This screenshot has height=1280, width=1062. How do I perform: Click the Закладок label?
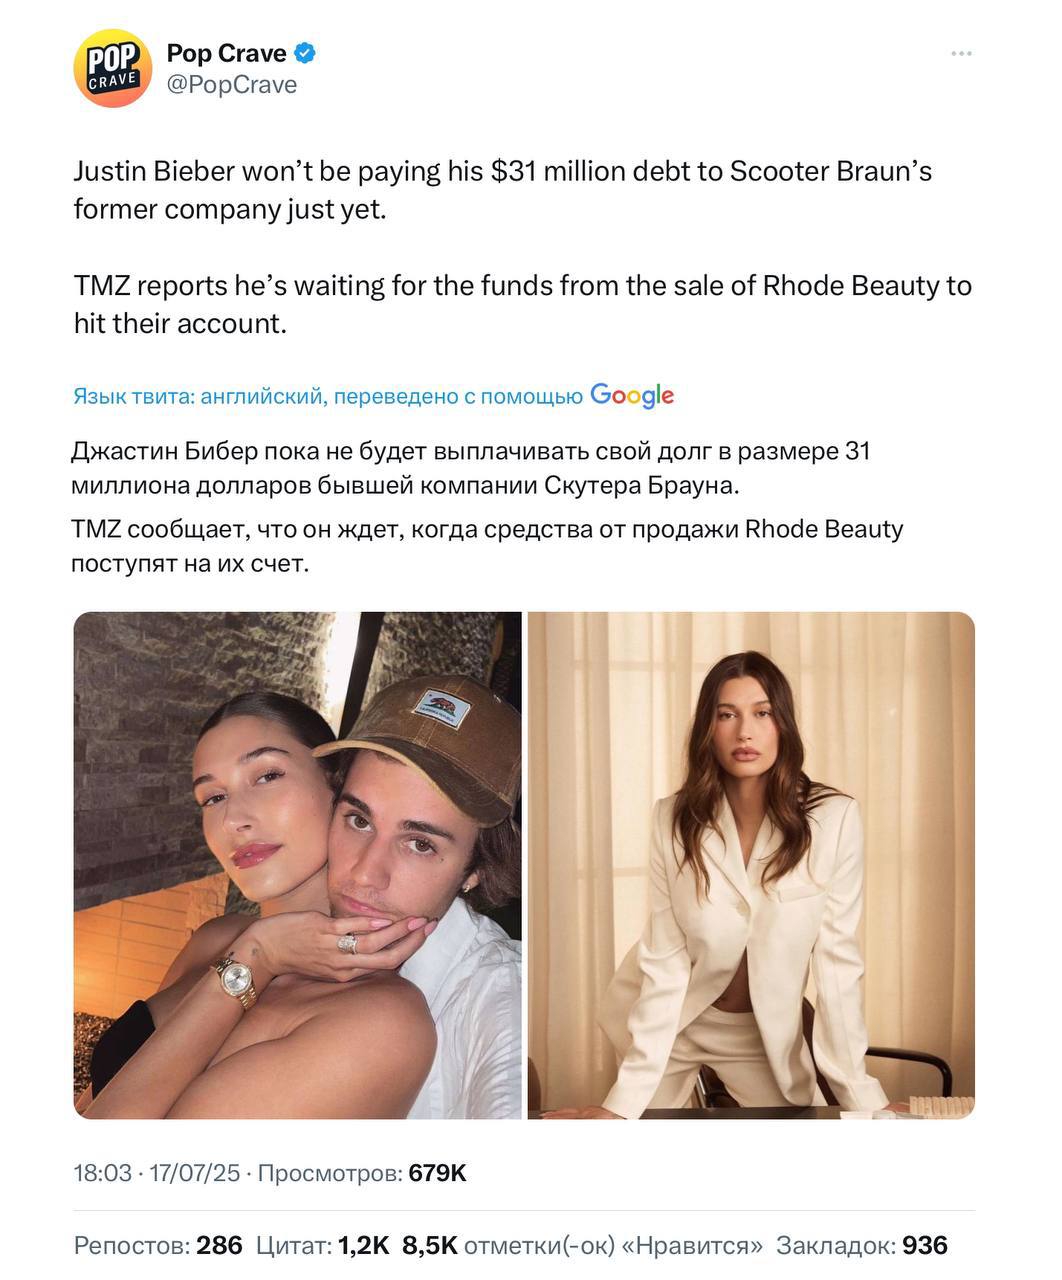(836, 1245)
